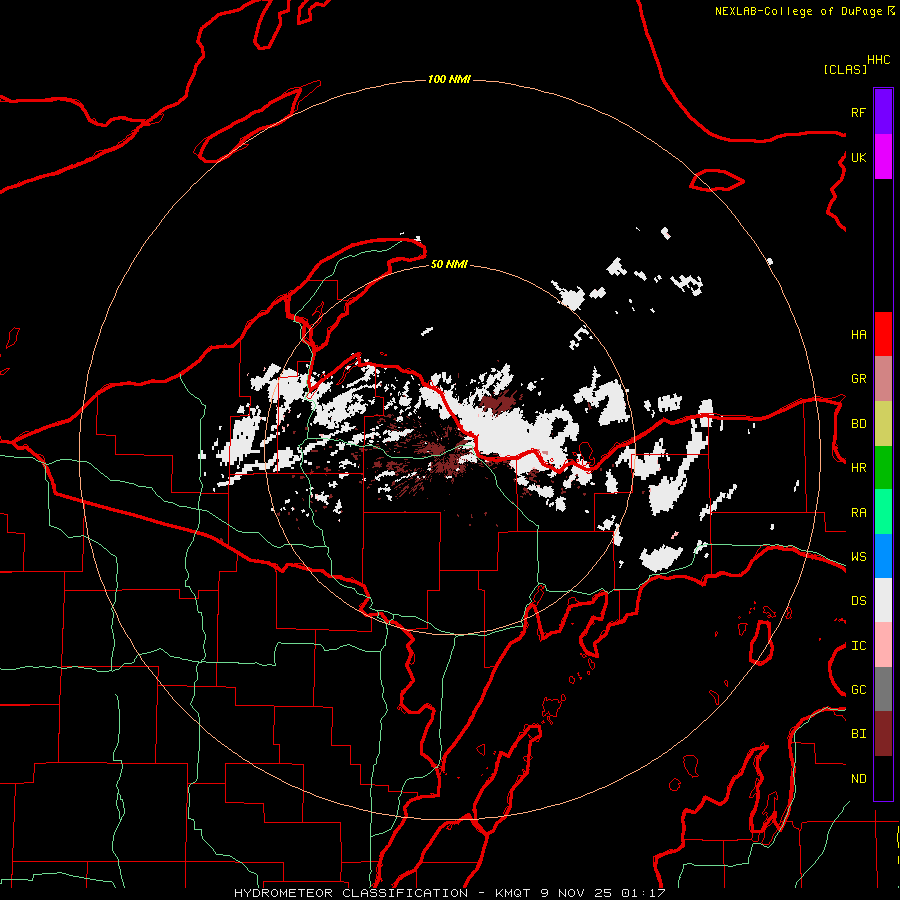Click the WS blue legend swatch
The image size is (900, 900).
point(883,556)
